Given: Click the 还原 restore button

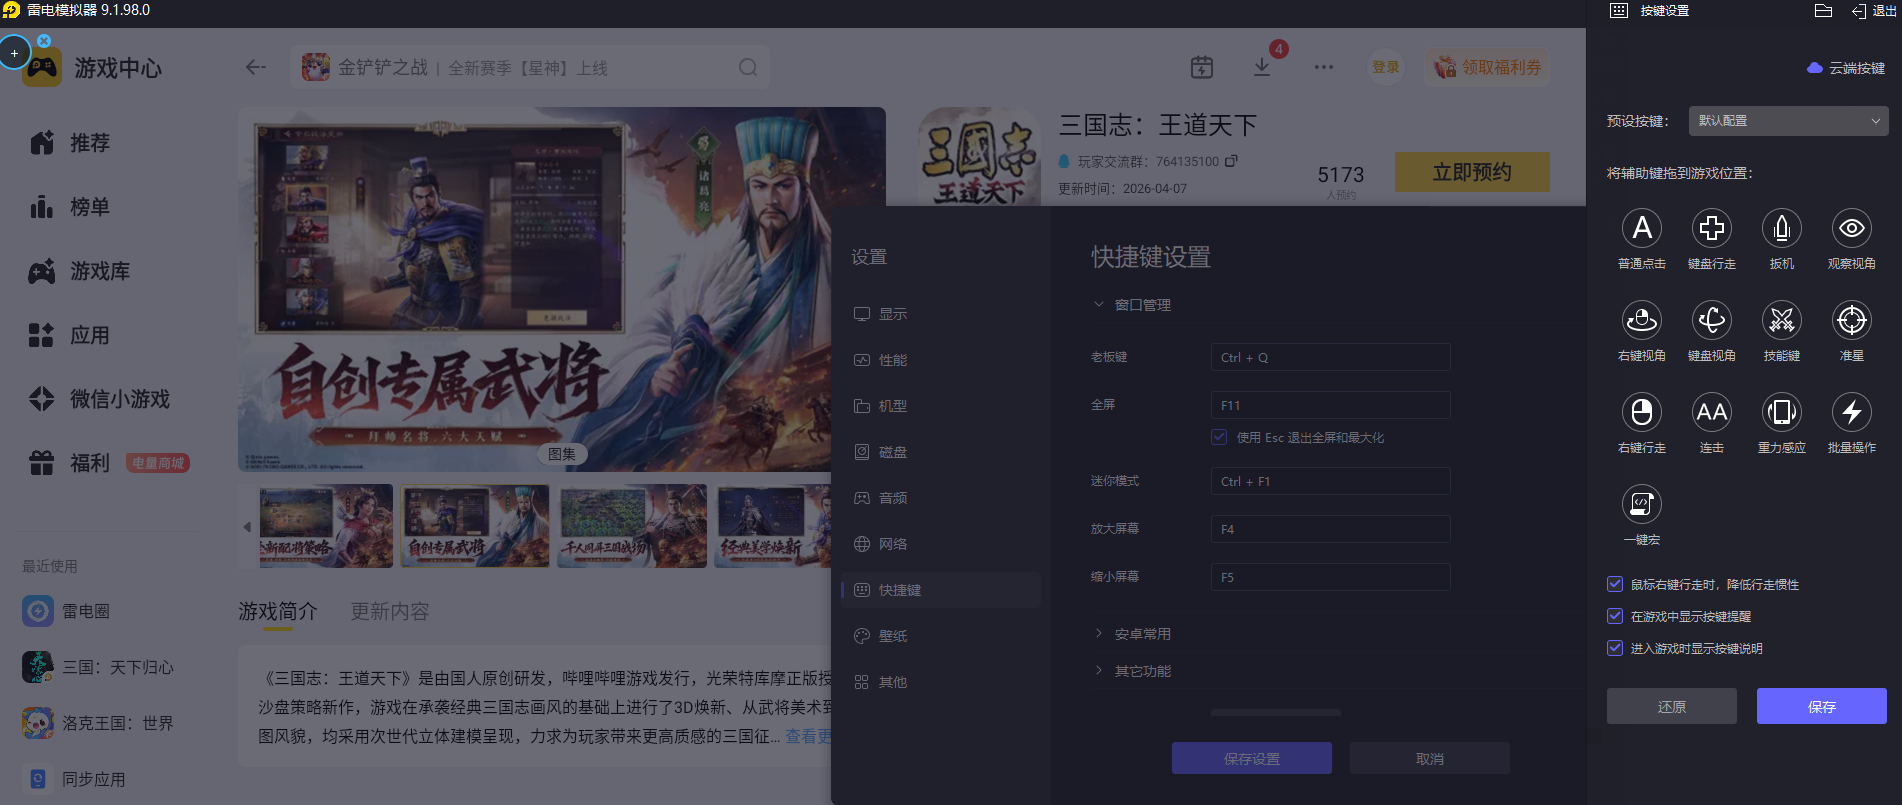Looking at the screenshot, I should click(x=1672, y=706).
